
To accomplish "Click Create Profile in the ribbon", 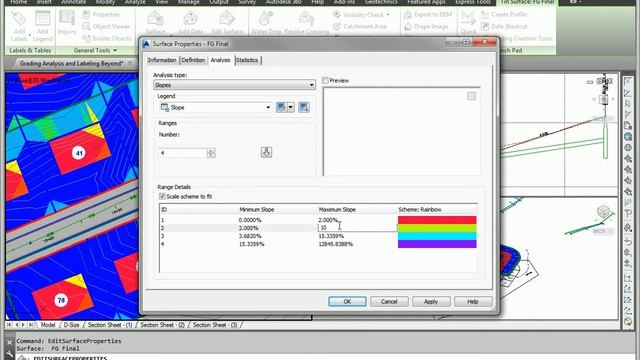I will pos(504,15).
